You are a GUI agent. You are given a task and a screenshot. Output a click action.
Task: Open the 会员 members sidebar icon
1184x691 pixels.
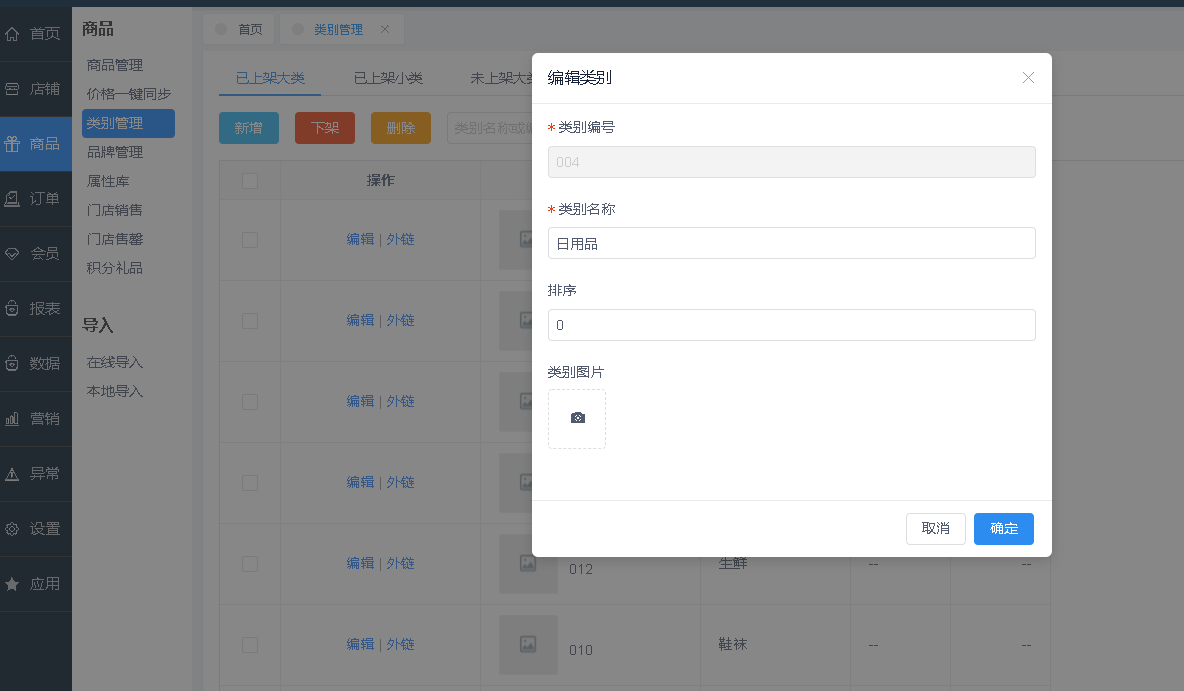[x=12, y=254]
